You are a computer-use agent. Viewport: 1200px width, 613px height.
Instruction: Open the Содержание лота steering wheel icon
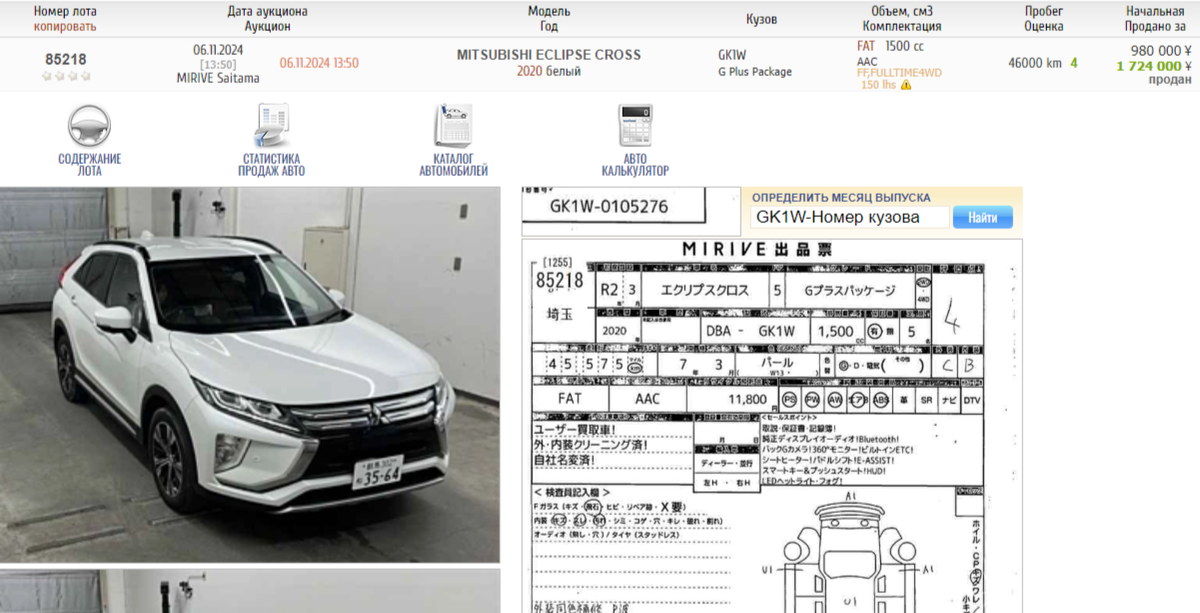(x=89, y=127)
